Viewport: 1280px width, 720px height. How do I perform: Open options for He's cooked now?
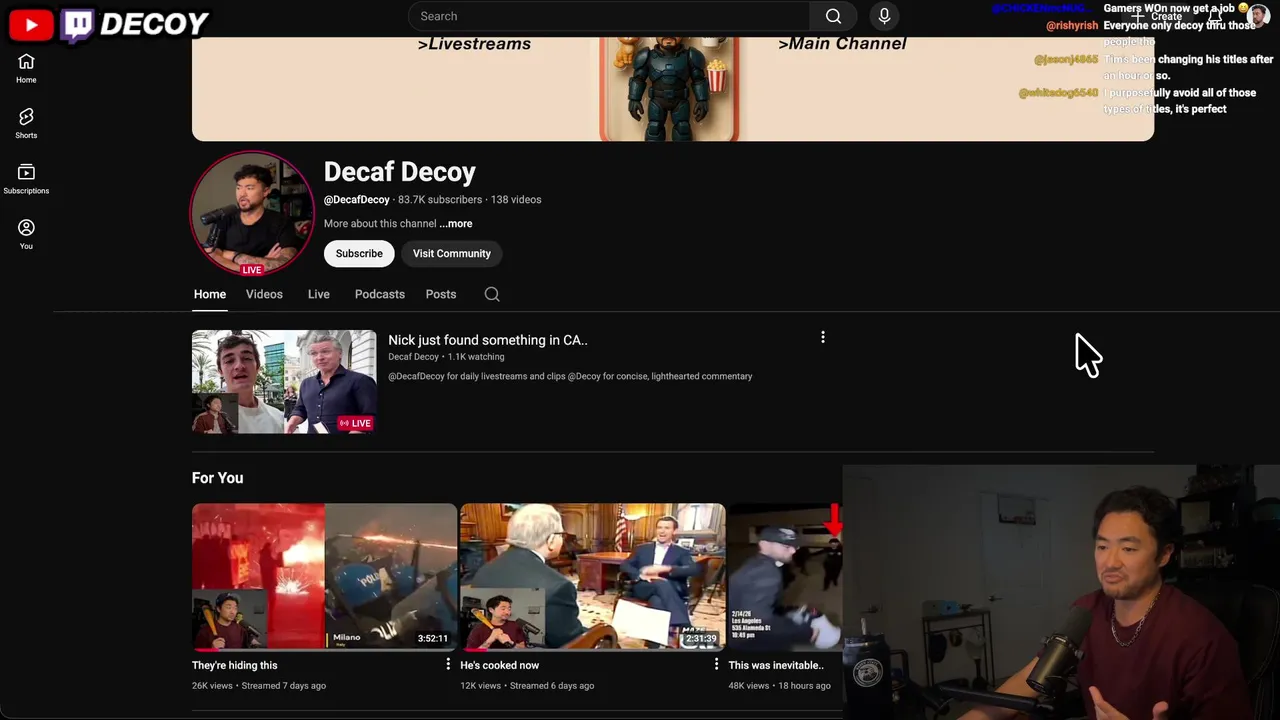point(716,664)
